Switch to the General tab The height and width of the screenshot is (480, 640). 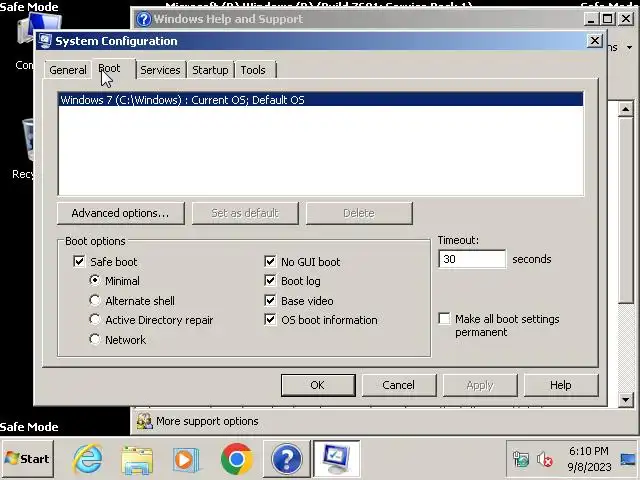tap(68, 70)
